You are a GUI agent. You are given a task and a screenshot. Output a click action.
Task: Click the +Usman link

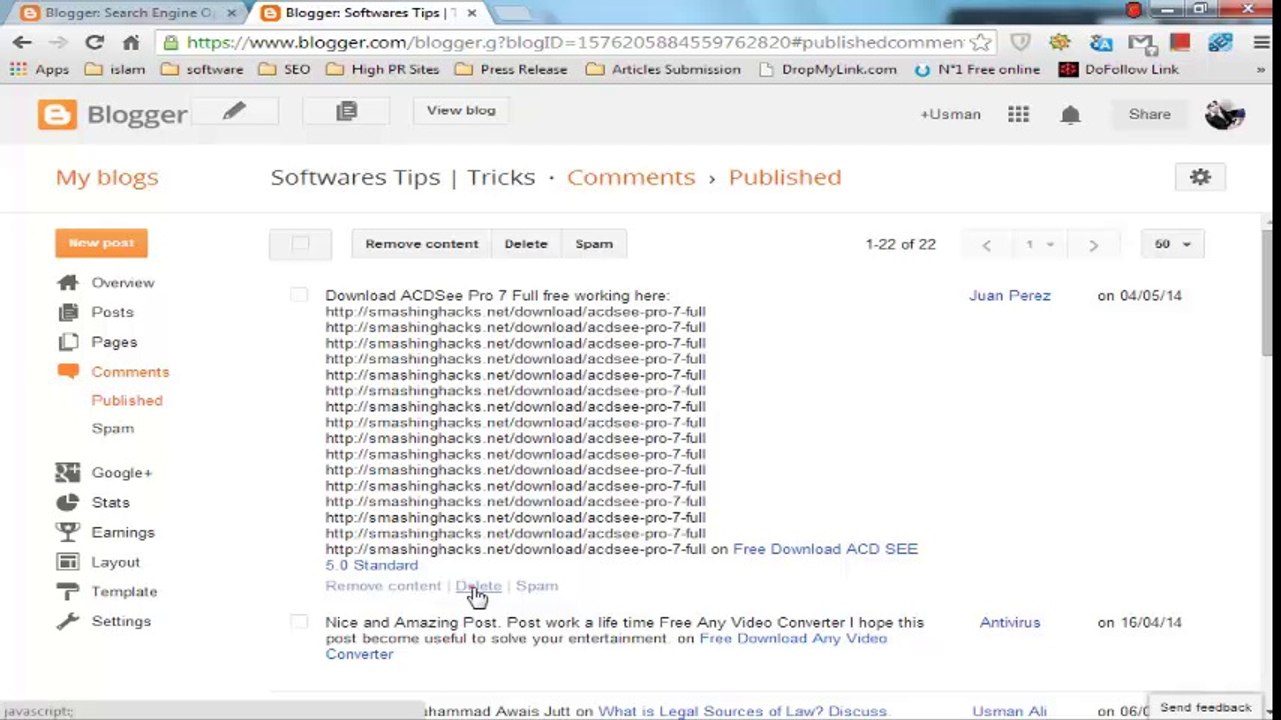950,114
